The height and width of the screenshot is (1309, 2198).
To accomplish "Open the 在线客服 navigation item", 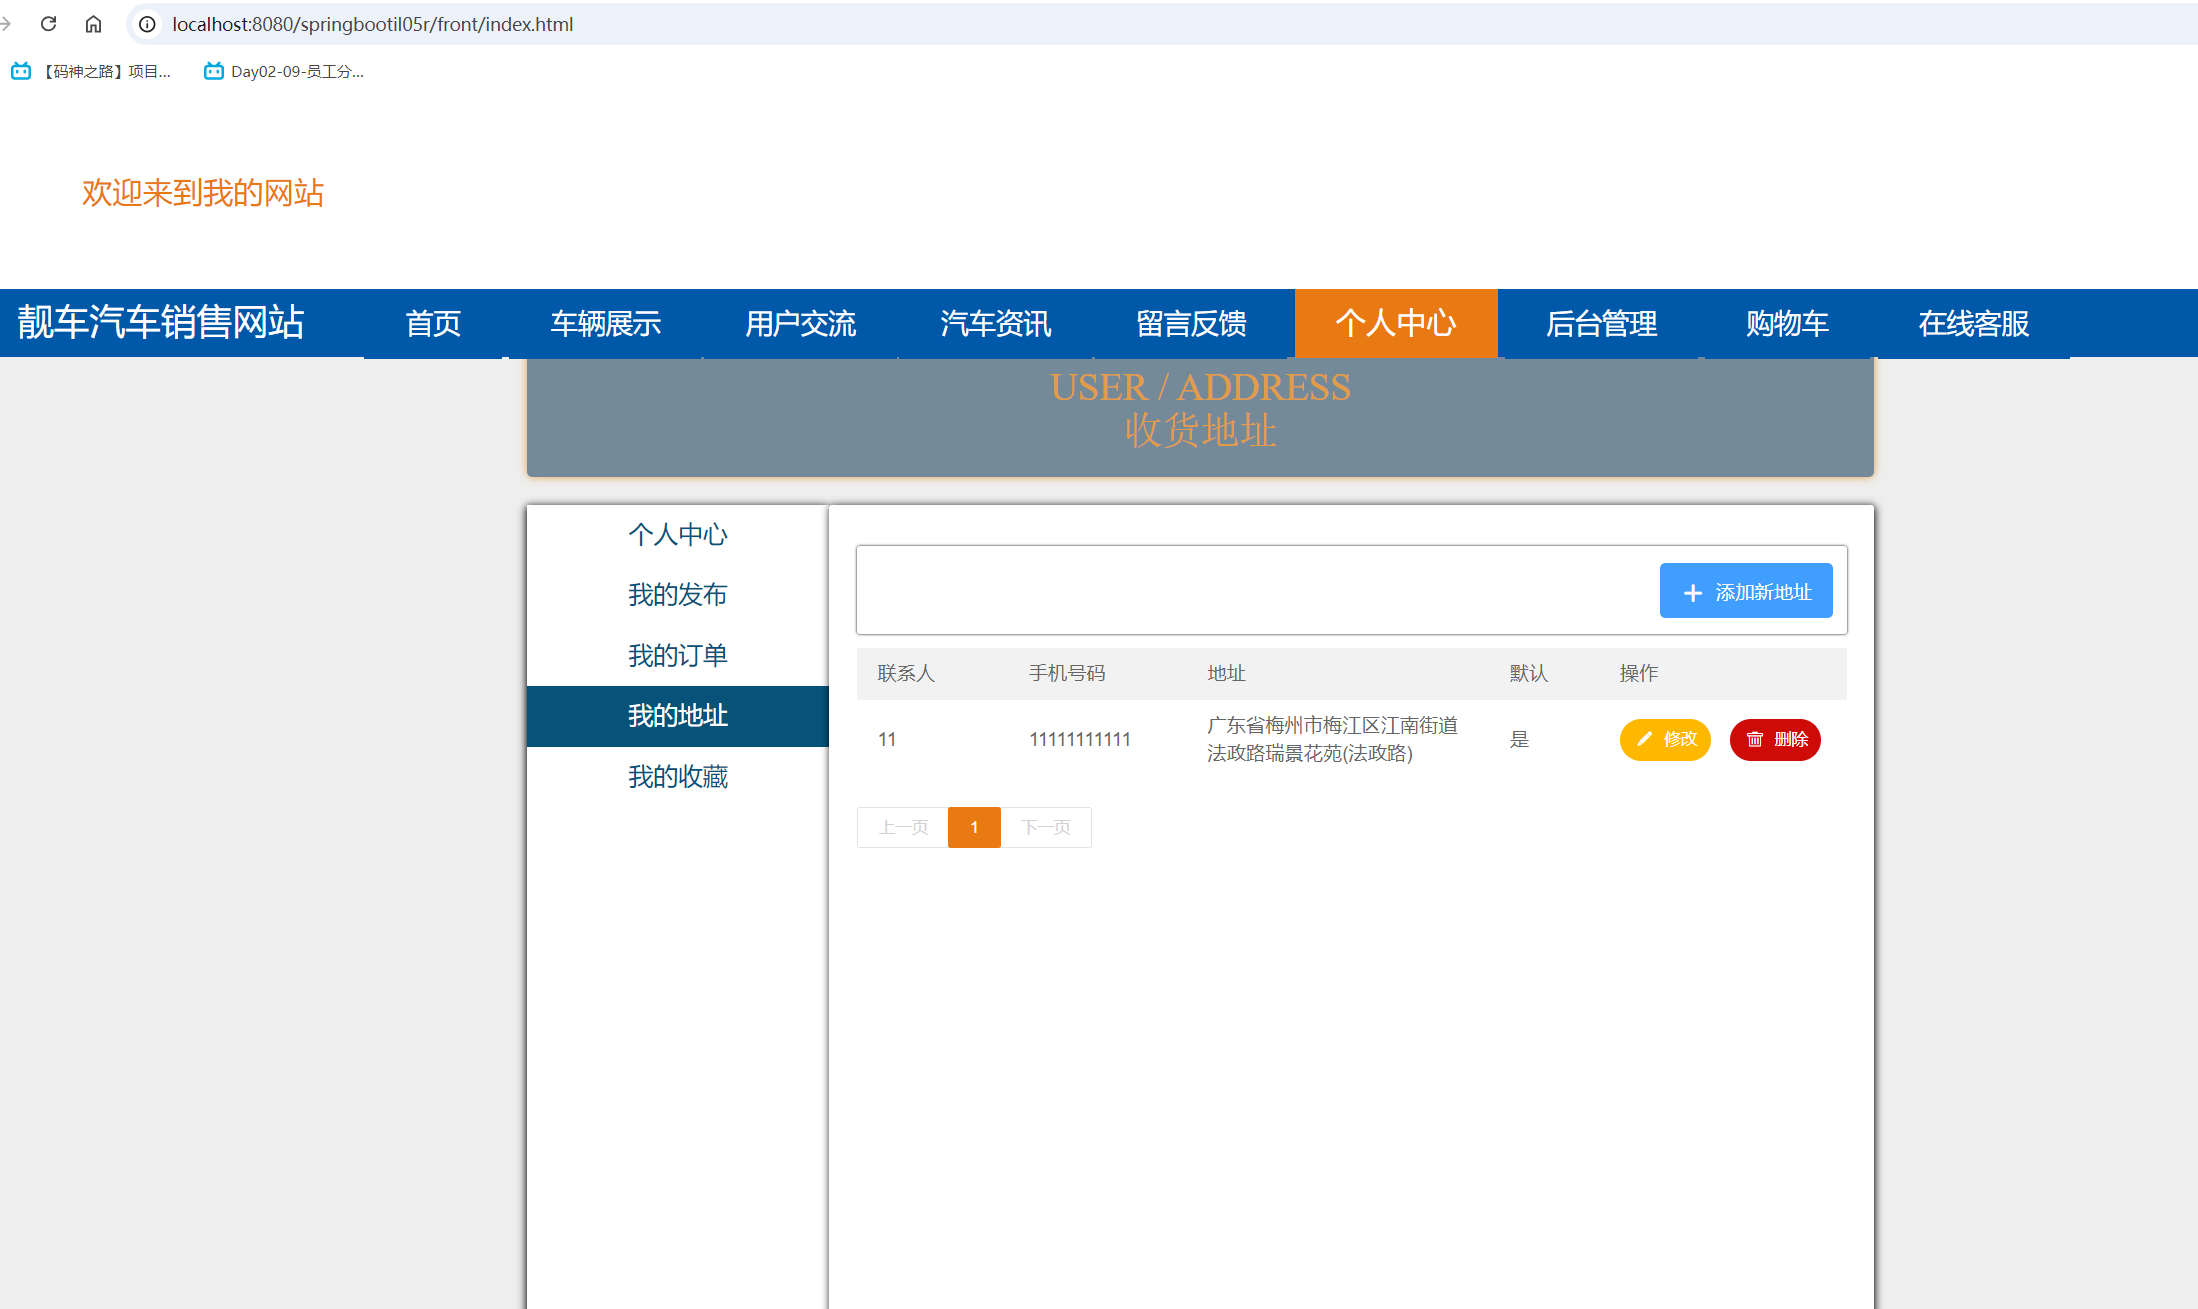I will coord(1973,323).
